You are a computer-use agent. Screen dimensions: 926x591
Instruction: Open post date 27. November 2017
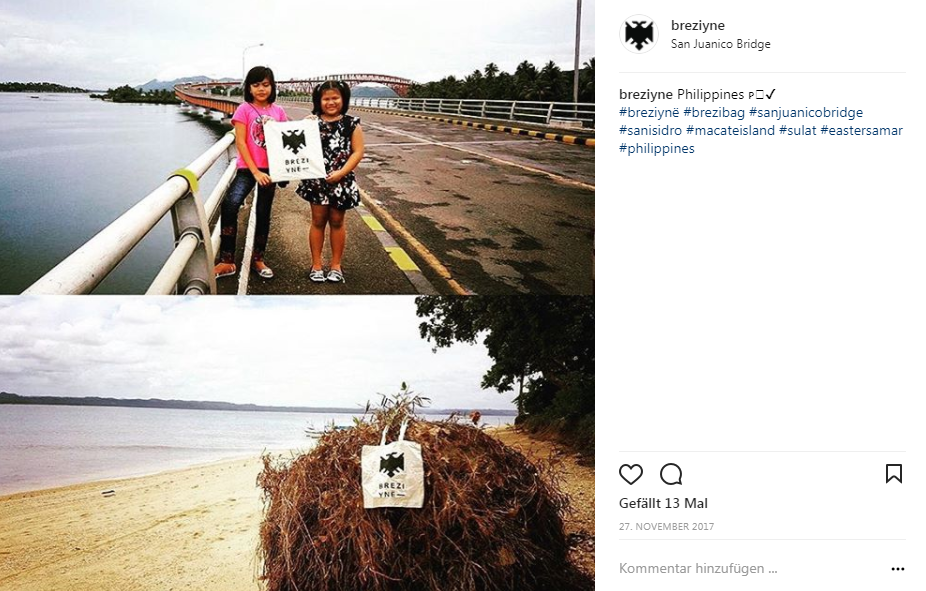pos(666,526)
